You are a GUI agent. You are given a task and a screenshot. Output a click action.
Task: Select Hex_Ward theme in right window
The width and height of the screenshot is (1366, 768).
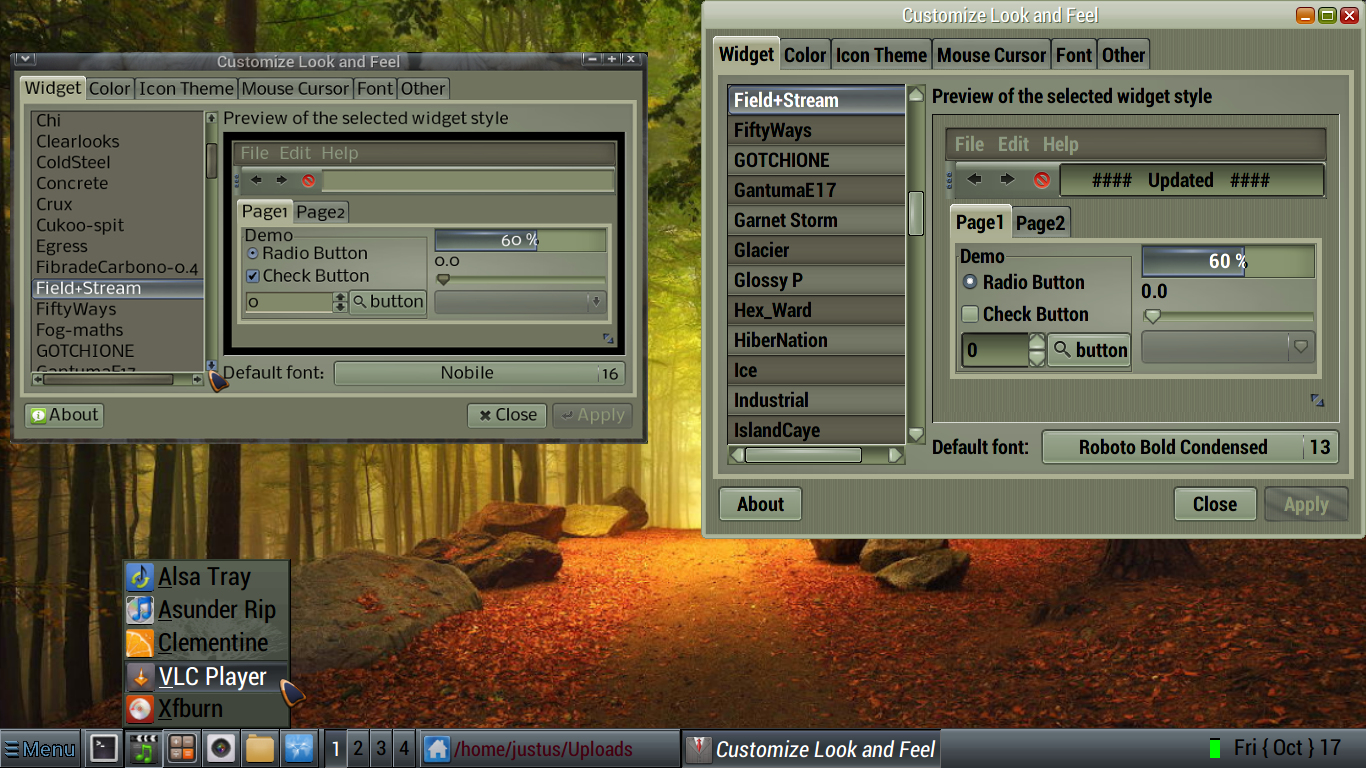(816, 310)
